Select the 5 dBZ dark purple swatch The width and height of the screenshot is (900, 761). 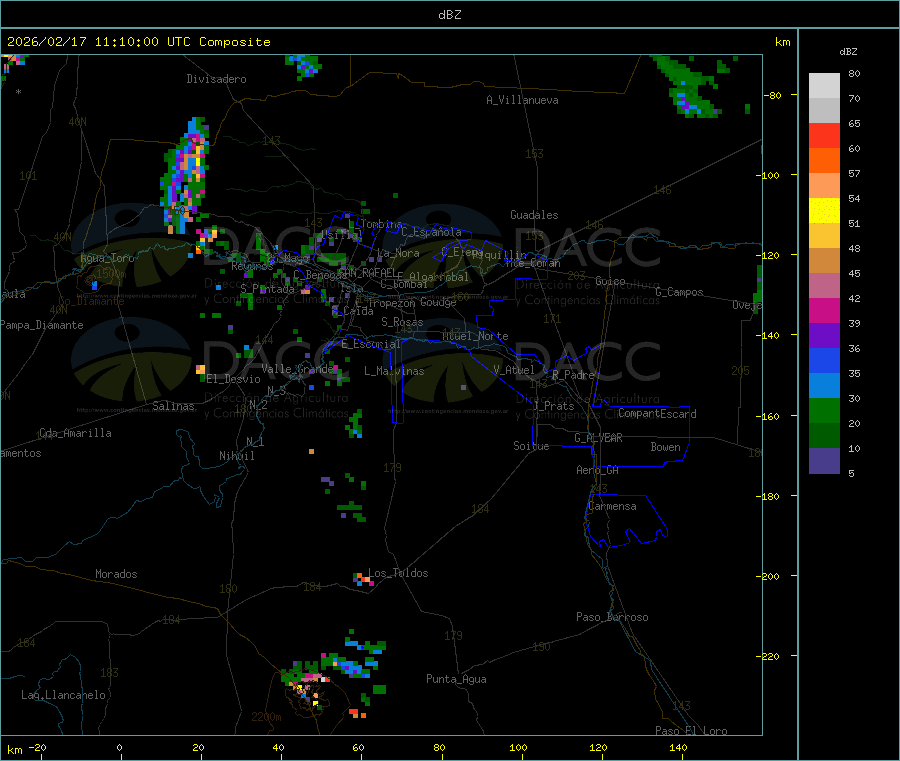click(824, 461)
